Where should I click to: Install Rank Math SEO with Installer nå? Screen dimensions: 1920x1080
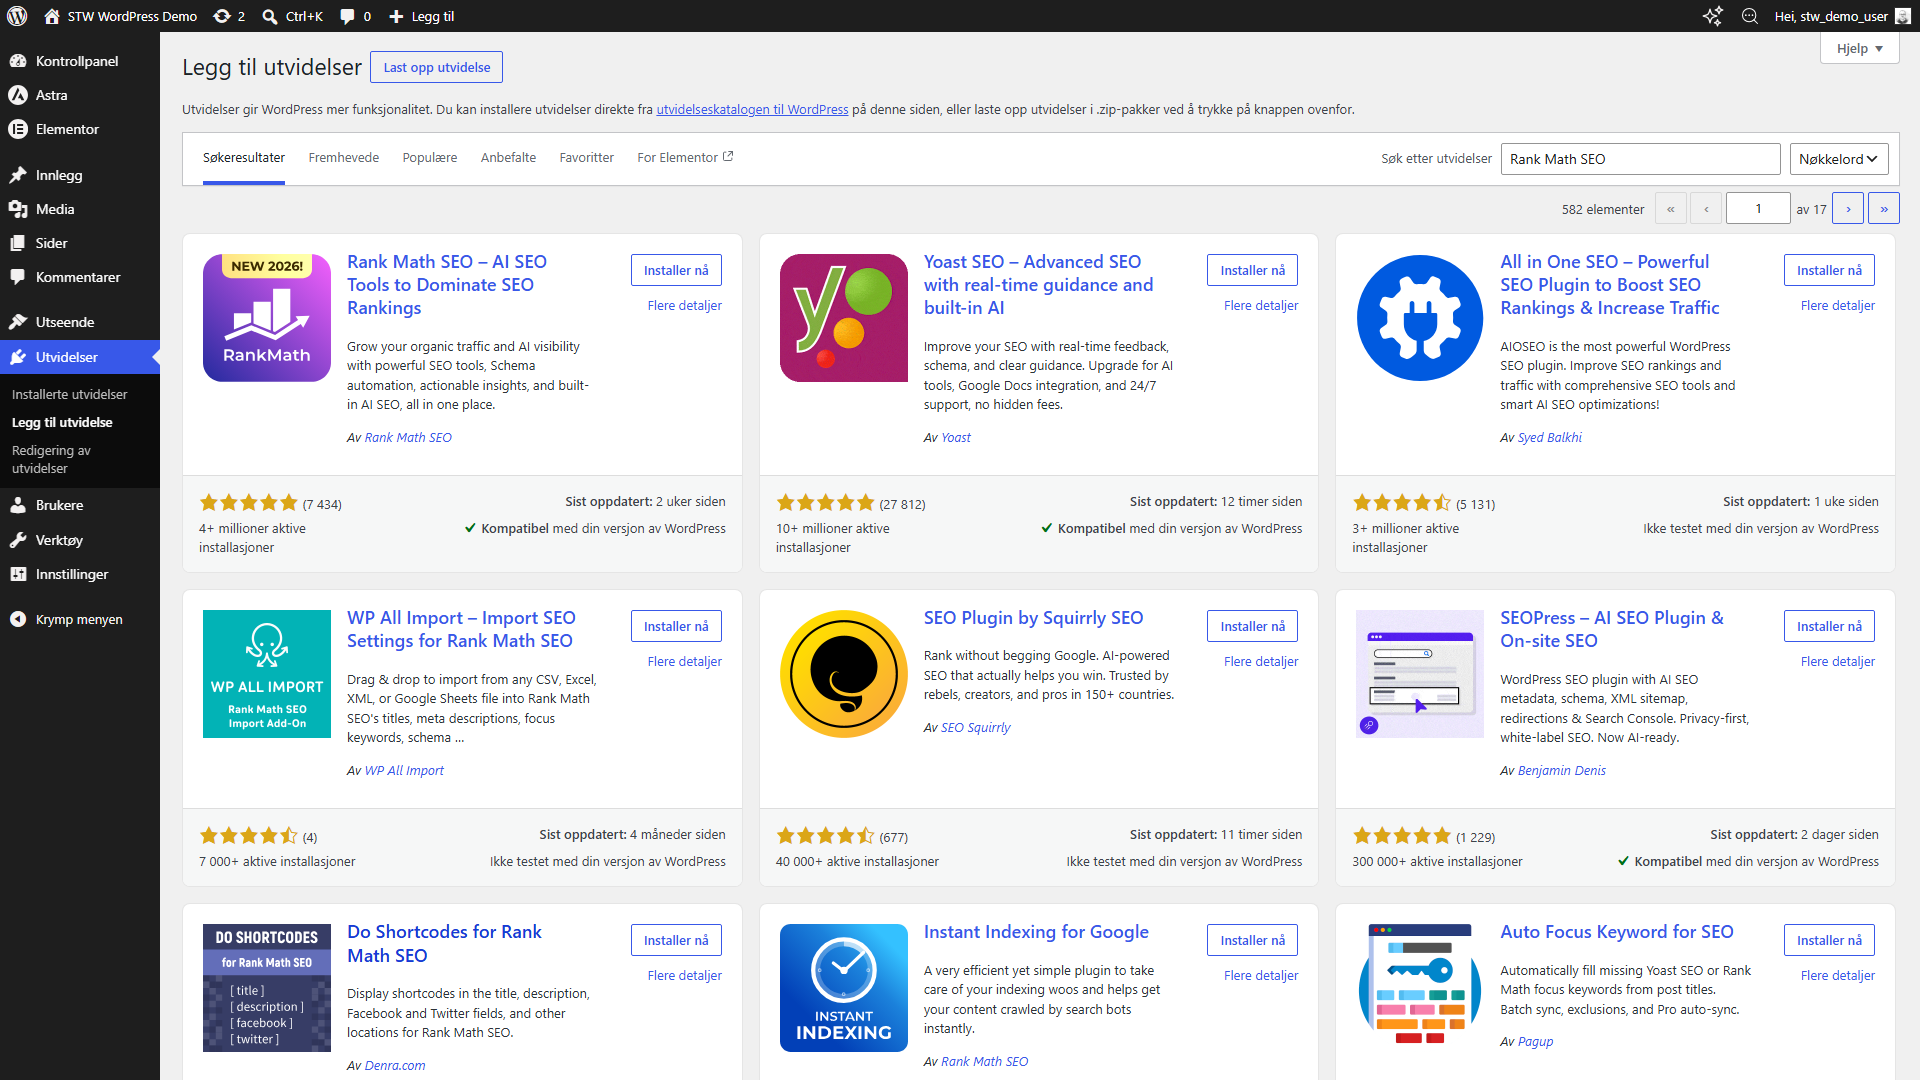(676, 270)
